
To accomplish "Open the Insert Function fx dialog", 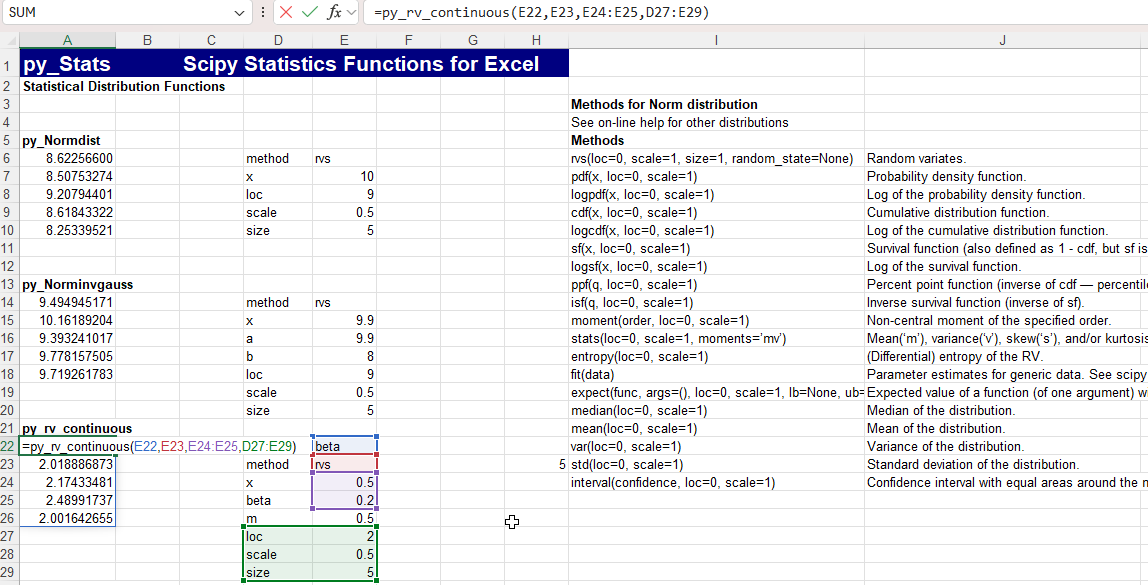I will pos(334,12).
